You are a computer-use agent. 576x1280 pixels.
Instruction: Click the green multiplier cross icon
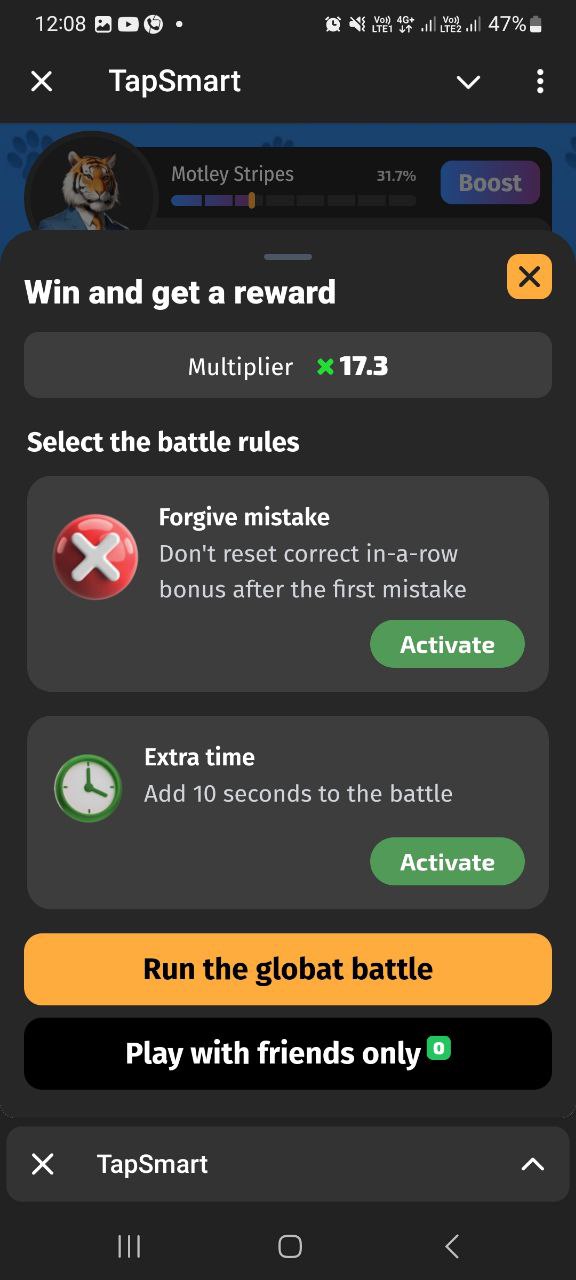pyautogui.click(x=324, y=366)
